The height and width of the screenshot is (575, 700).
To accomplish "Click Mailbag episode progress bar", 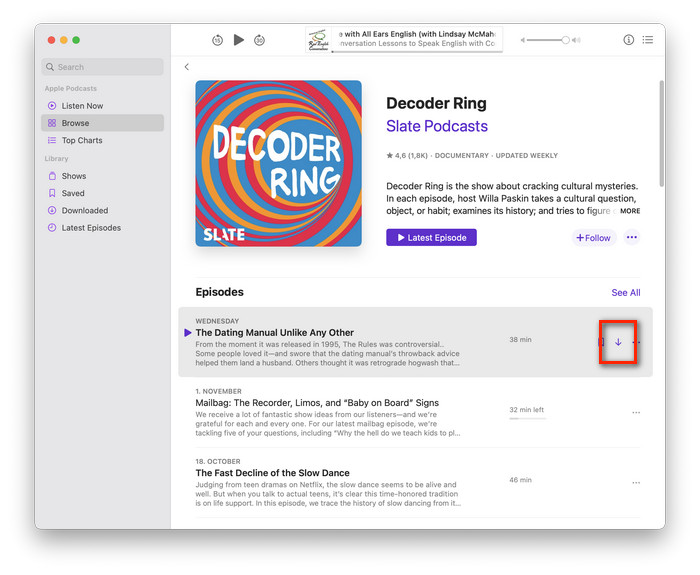I will (527, 418).
